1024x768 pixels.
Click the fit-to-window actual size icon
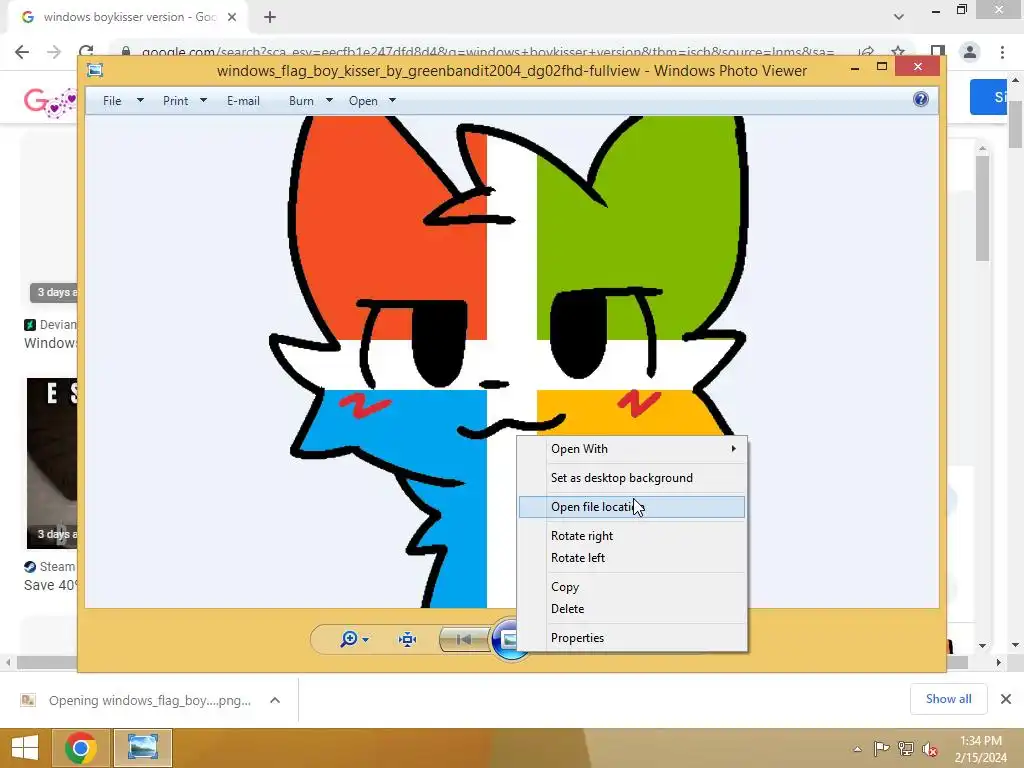pos(408,639)
